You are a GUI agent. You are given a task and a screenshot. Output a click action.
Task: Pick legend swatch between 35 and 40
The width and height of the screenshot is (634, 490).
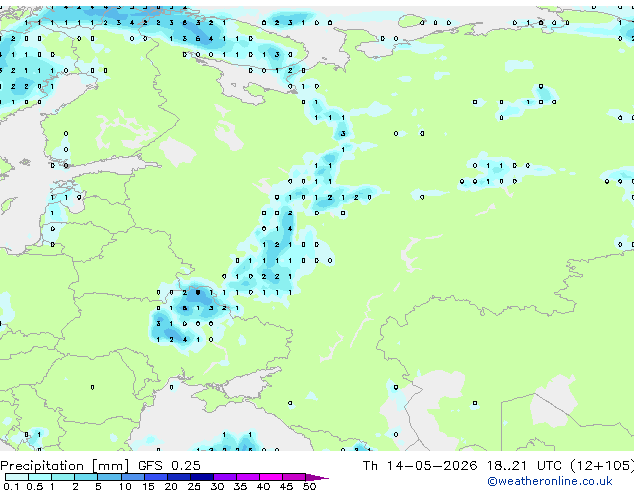(247, 477)
